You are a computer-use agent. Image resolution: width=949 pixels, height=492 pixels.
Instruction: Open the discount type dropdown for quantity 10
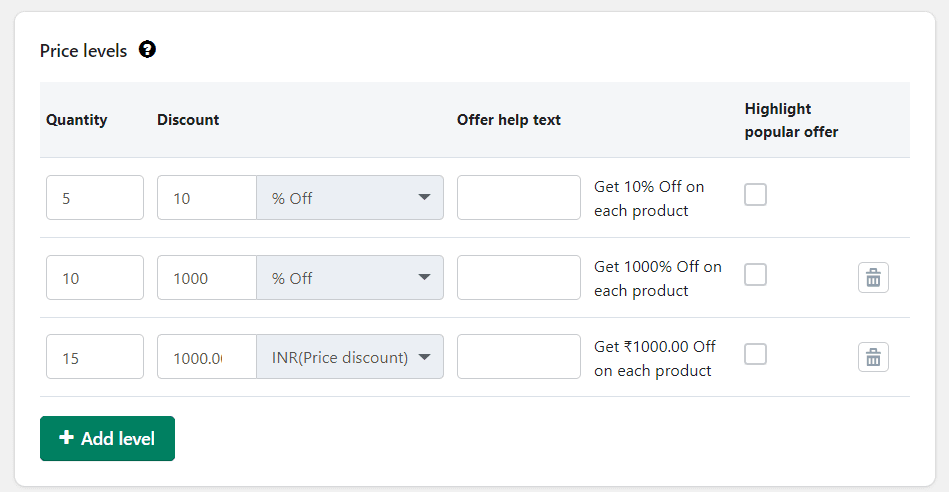click(x=350, y=278)
